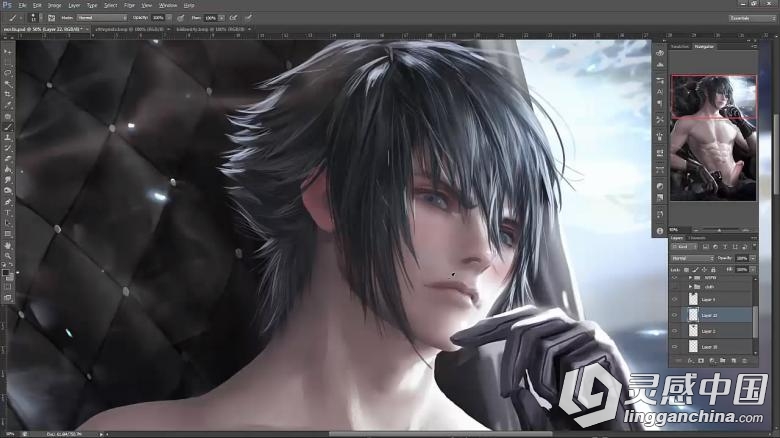
Task: Expand the cloth layer group
Action: coord(690,287)
